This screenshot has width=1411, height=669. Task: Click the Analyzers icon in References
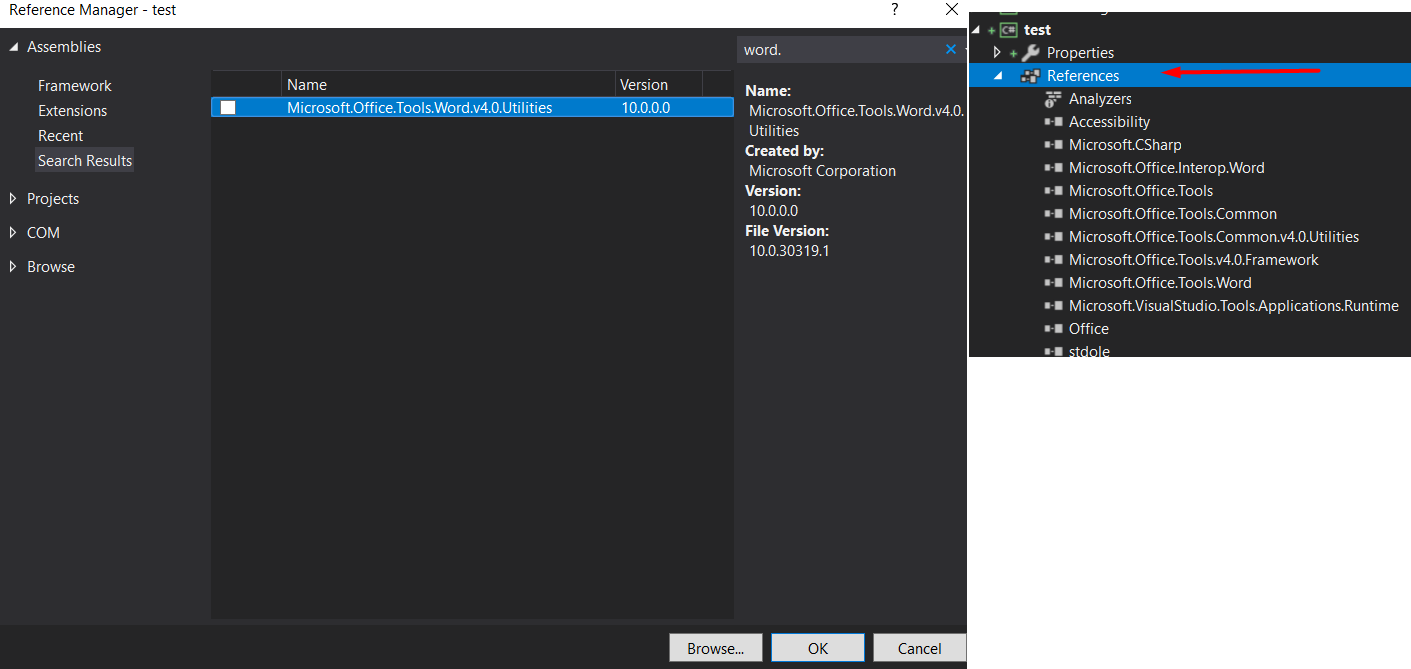(x=1052, y=99)
